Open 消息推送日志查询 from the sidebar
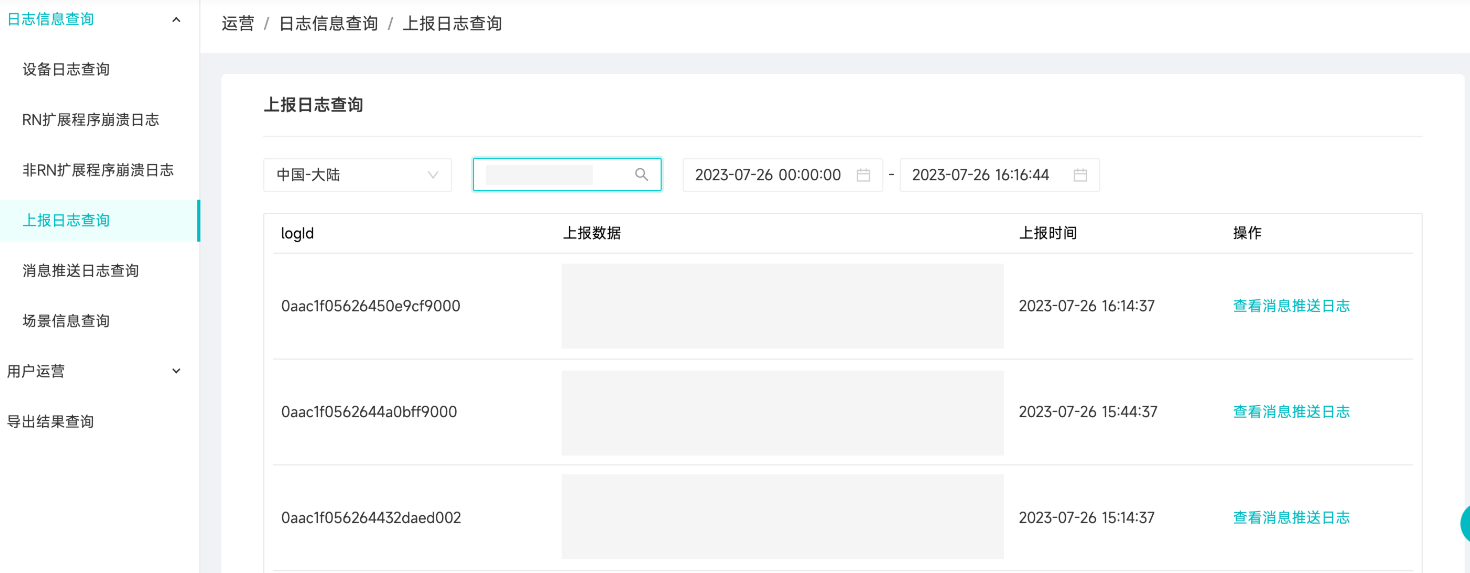 pyautogui.click(x=80, y=270)
